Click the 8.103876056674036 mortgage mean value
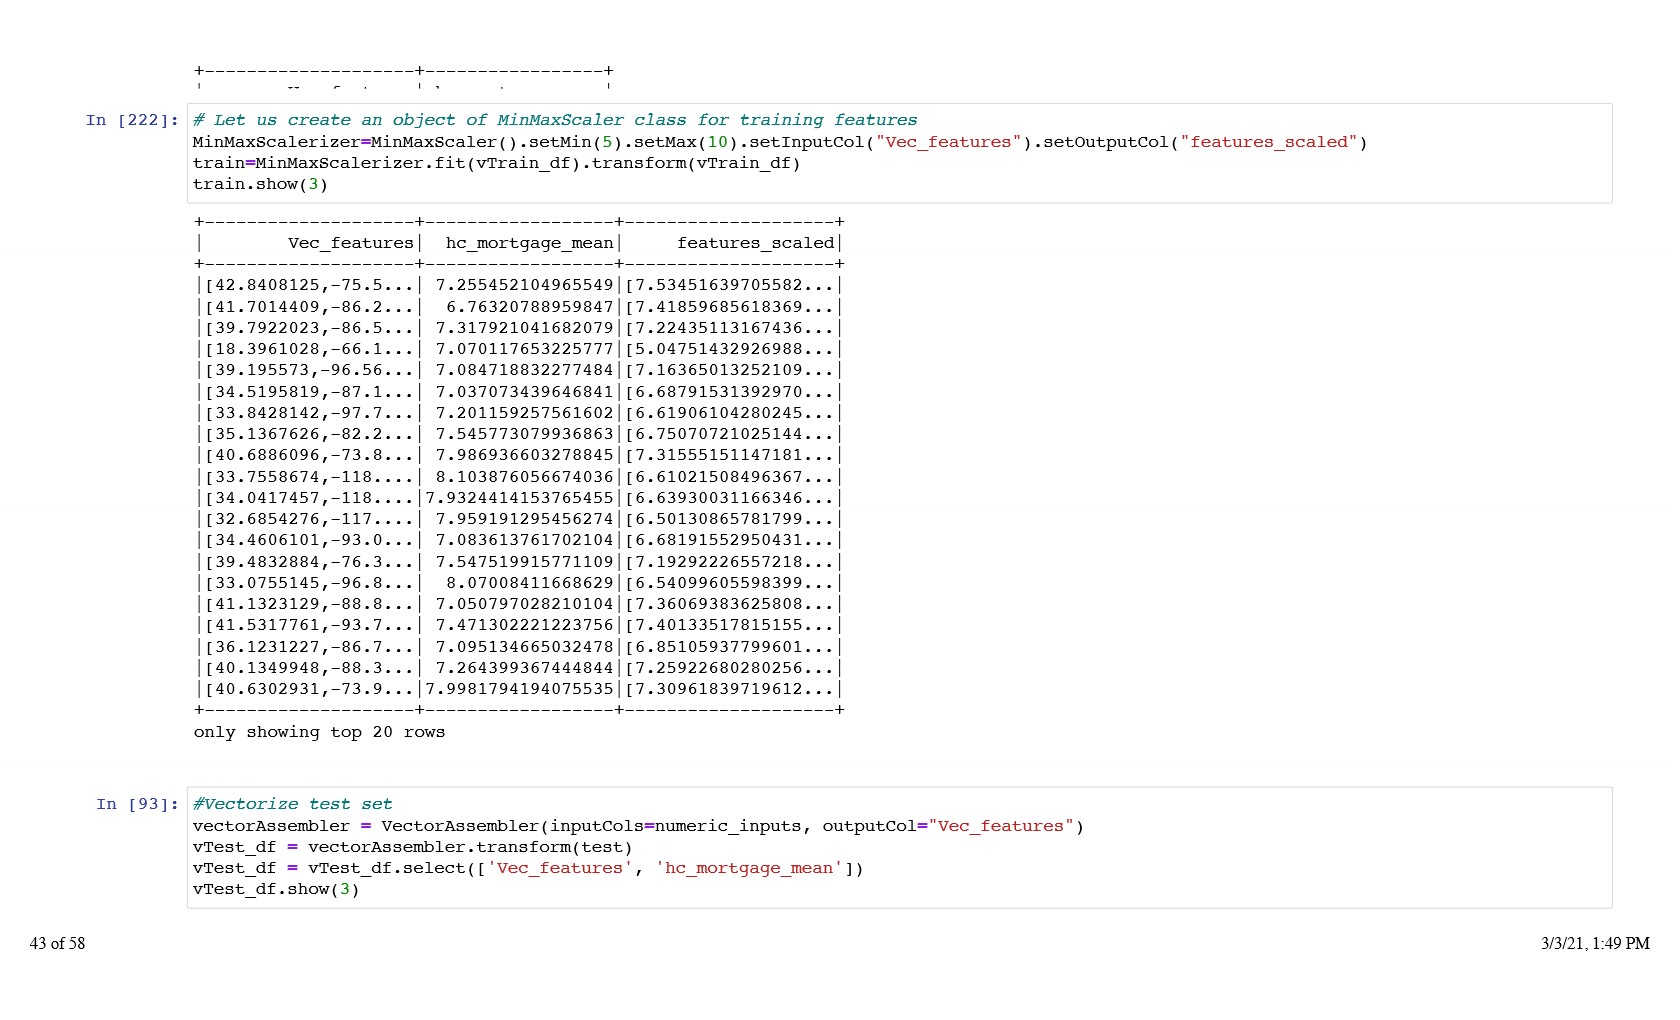Image resolution: width=1680 pixels, height=1020 pixels. (524, 477)
